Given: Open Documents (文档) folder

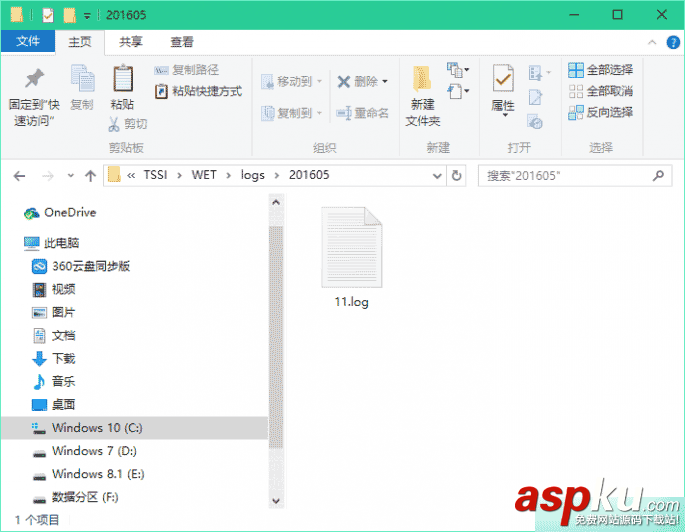Looking at the screenshot, I should (x=54, y=335).
